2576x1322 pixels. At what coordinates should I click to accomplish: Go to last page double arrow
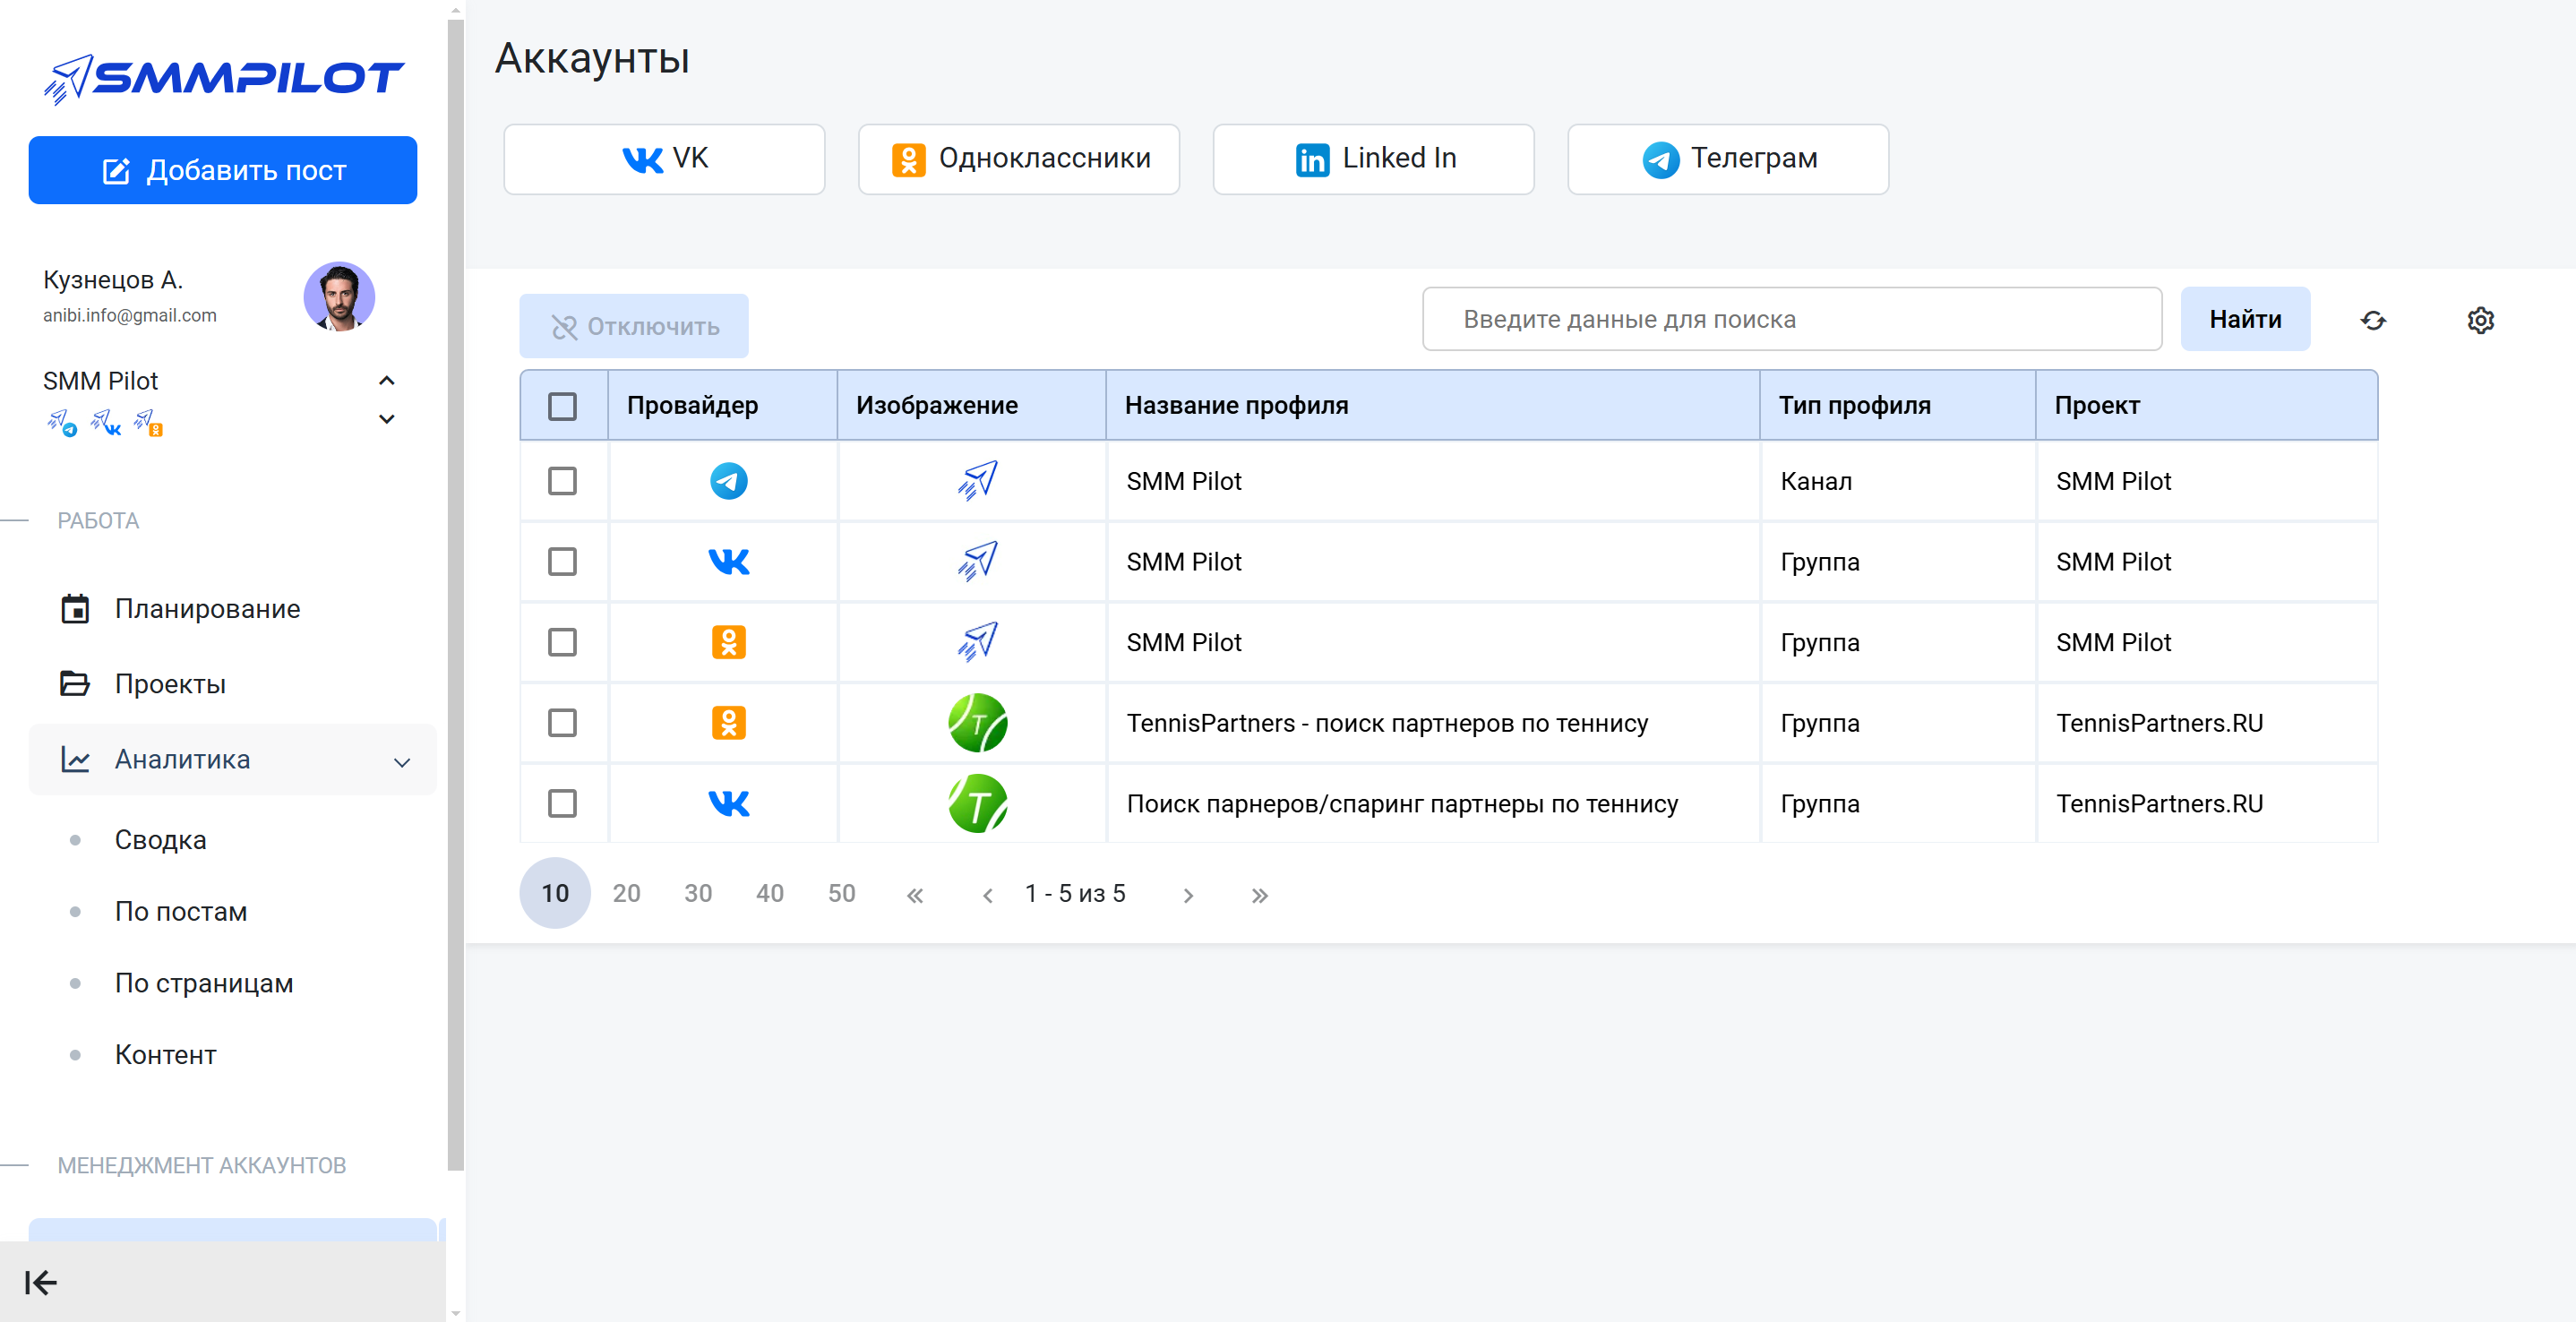1260,895
